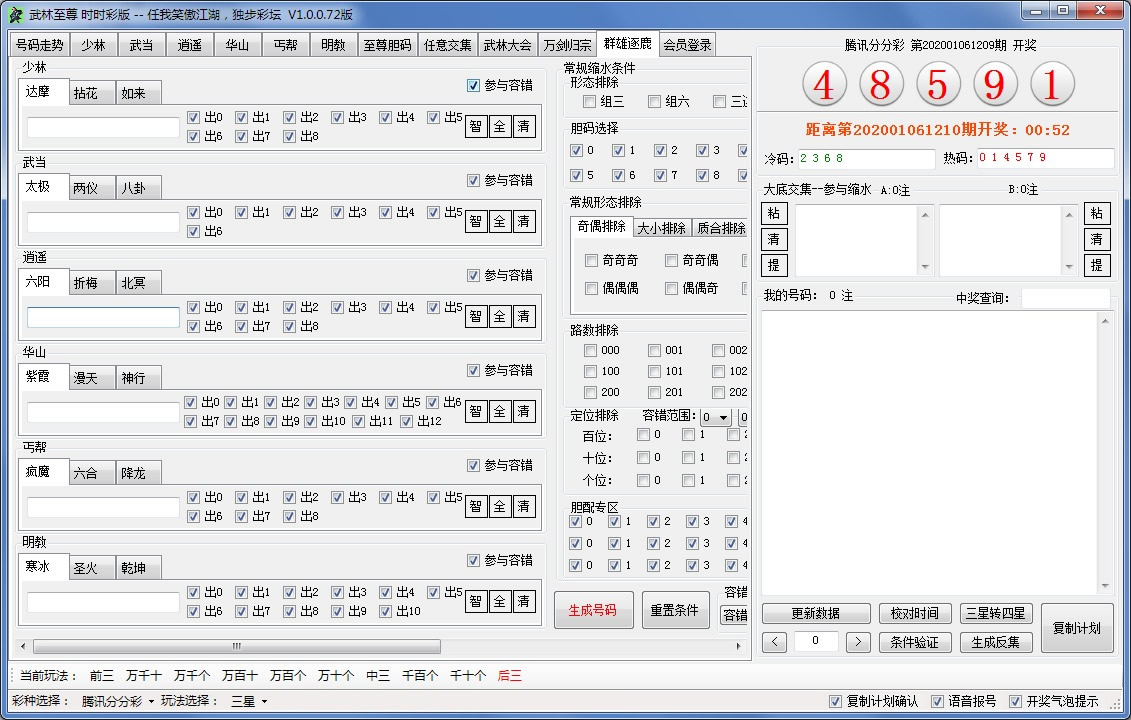
Task: Click the 中奖查询 input field
Action: pyautogui.click(x=1065, y=298)
